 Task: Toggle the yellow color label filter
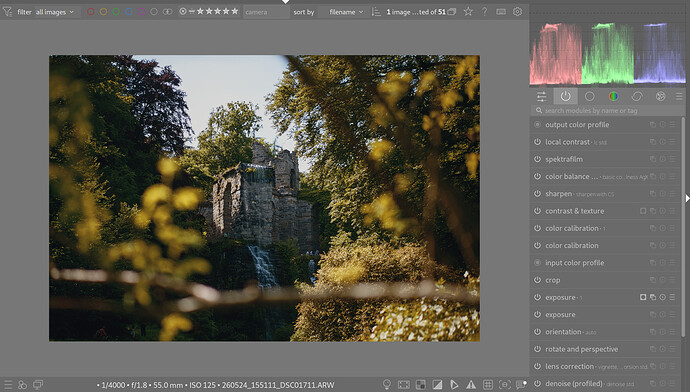(x=103, y=12)
